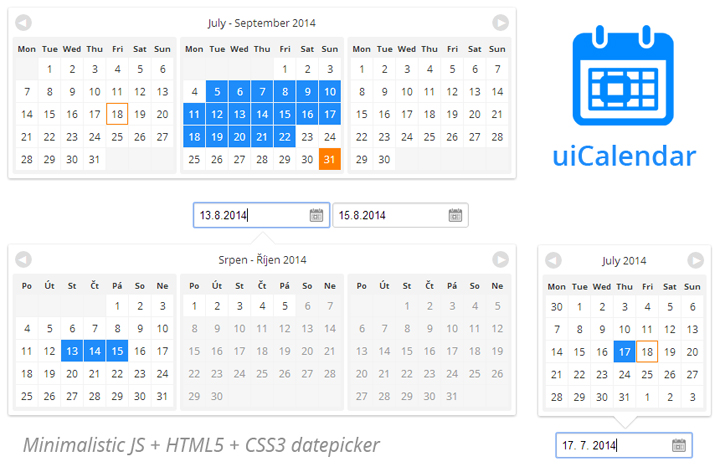720x472 pixels.
Task: Select day 23 in top August calendar
Action: pos(307,137)
